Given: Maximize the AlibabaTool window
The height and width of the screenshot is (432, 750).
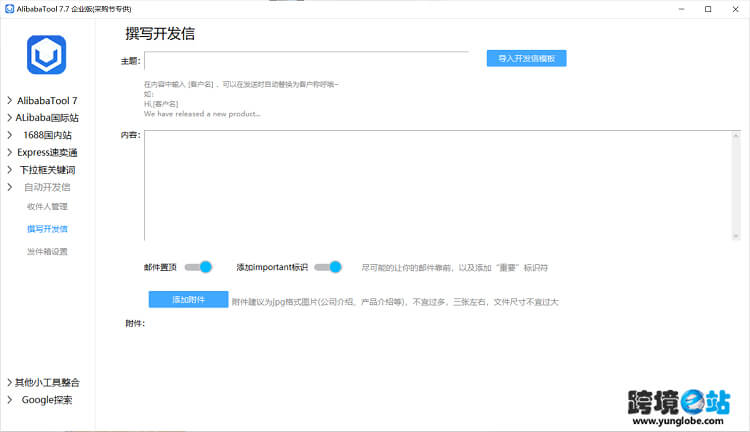Looking at the screenshot, I should click(x=708, y=9).
